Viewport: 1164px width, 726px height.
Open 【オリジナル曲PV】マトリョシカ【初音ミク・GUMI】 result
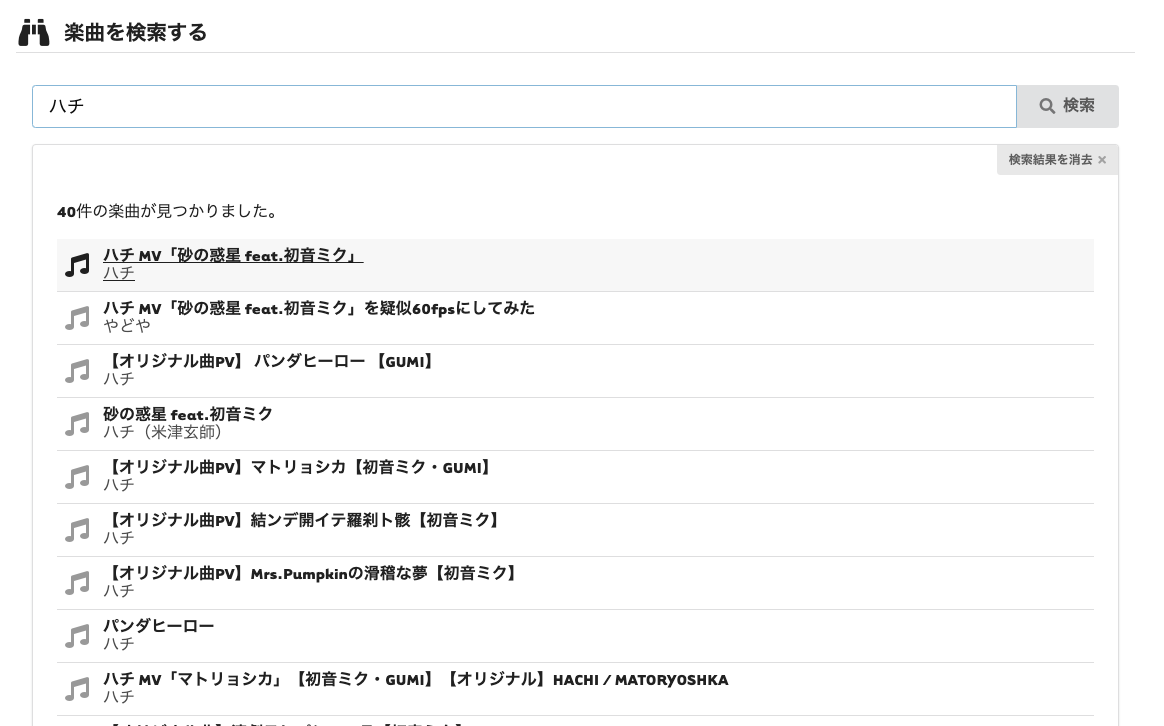click(575, 477)
